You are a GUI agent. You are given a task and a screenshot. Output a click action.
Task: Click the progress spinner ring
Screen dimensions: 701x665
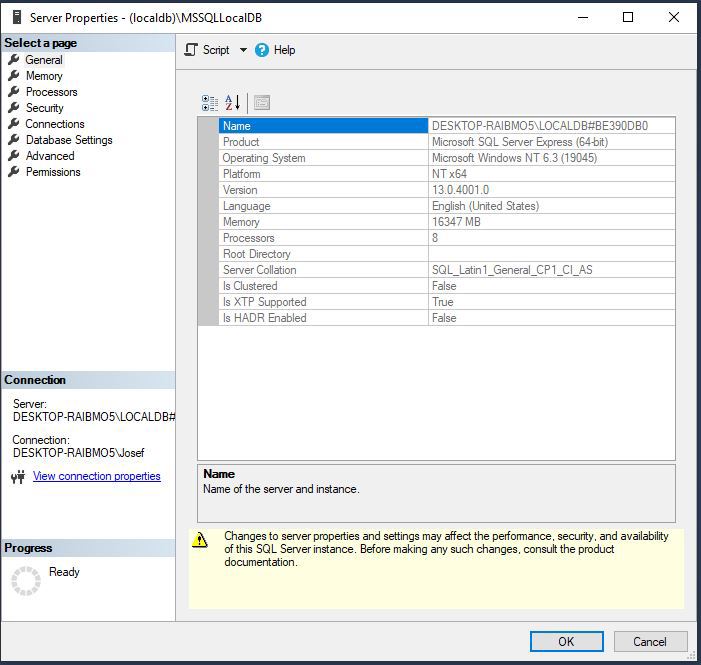tap(26, 581)
